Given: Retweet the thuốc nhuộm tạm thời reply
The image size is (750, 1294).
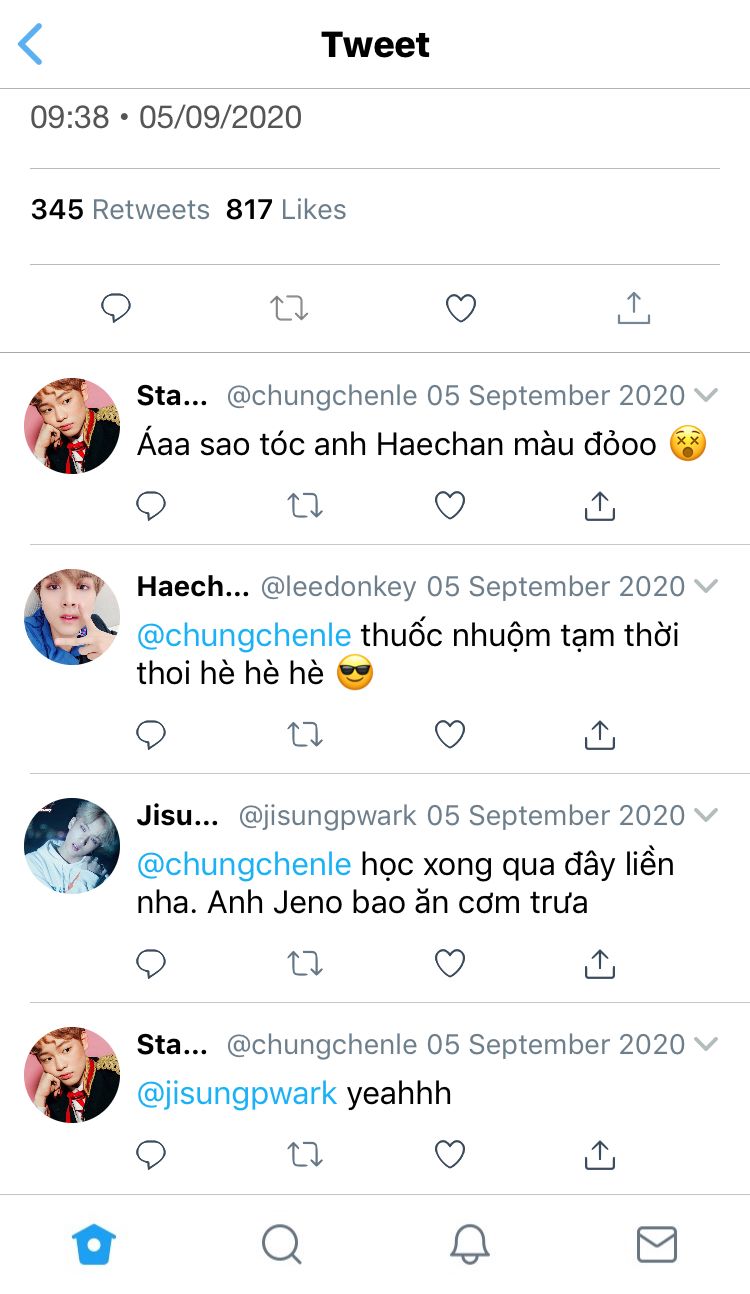Looking at the screenshot, I should click(x=304, y=736).
